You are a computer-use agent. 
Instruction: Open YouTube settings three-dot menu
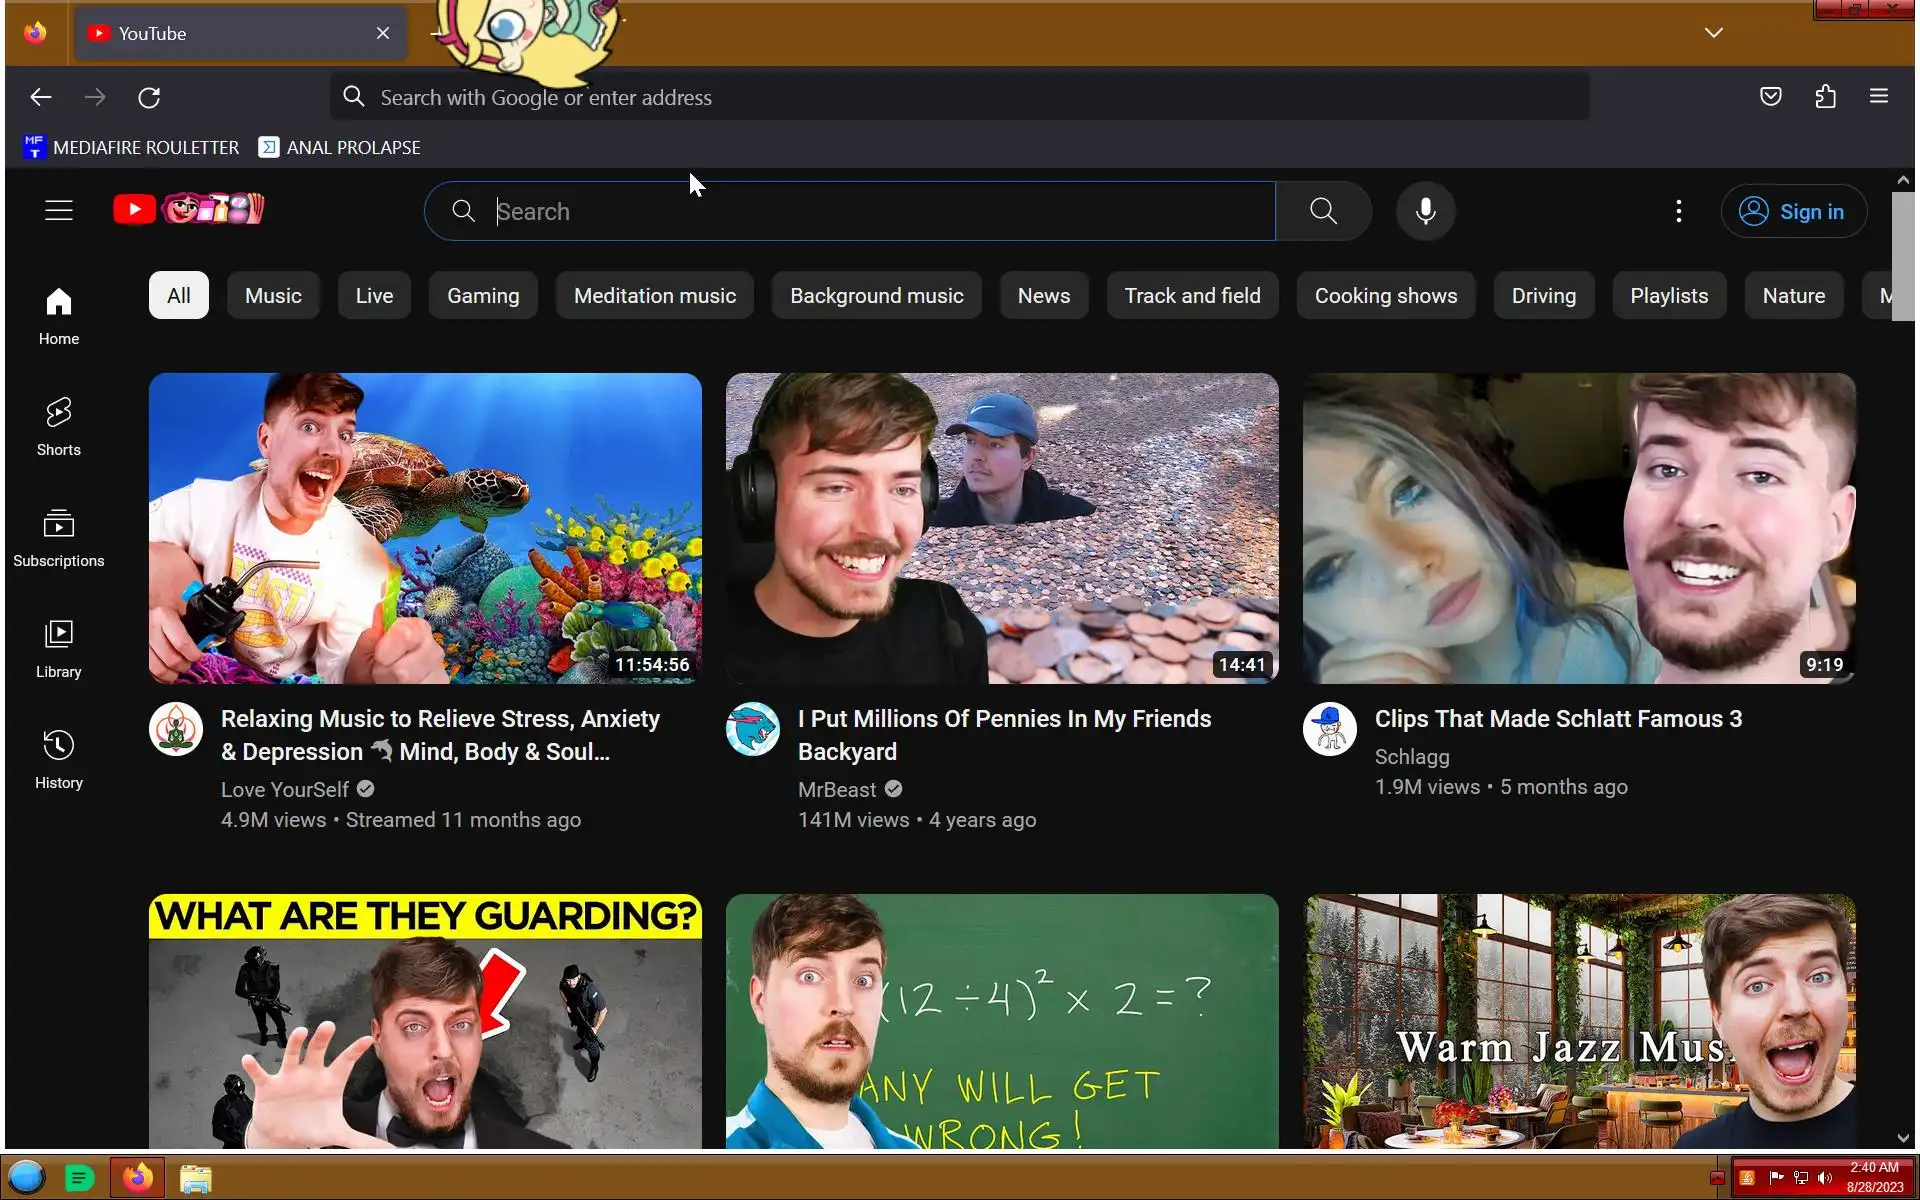click(x=1678, y=211)
